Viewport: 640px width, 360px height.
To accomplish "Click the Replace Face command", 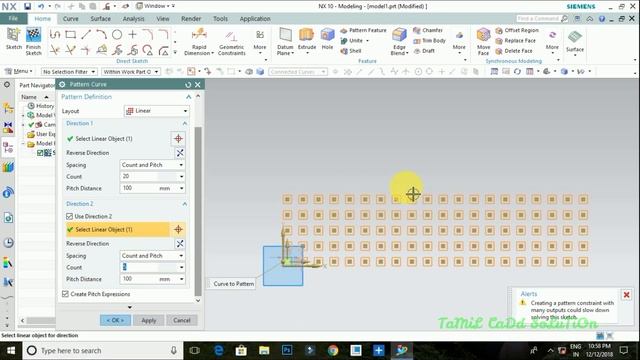I will click(x=515, y=41).
